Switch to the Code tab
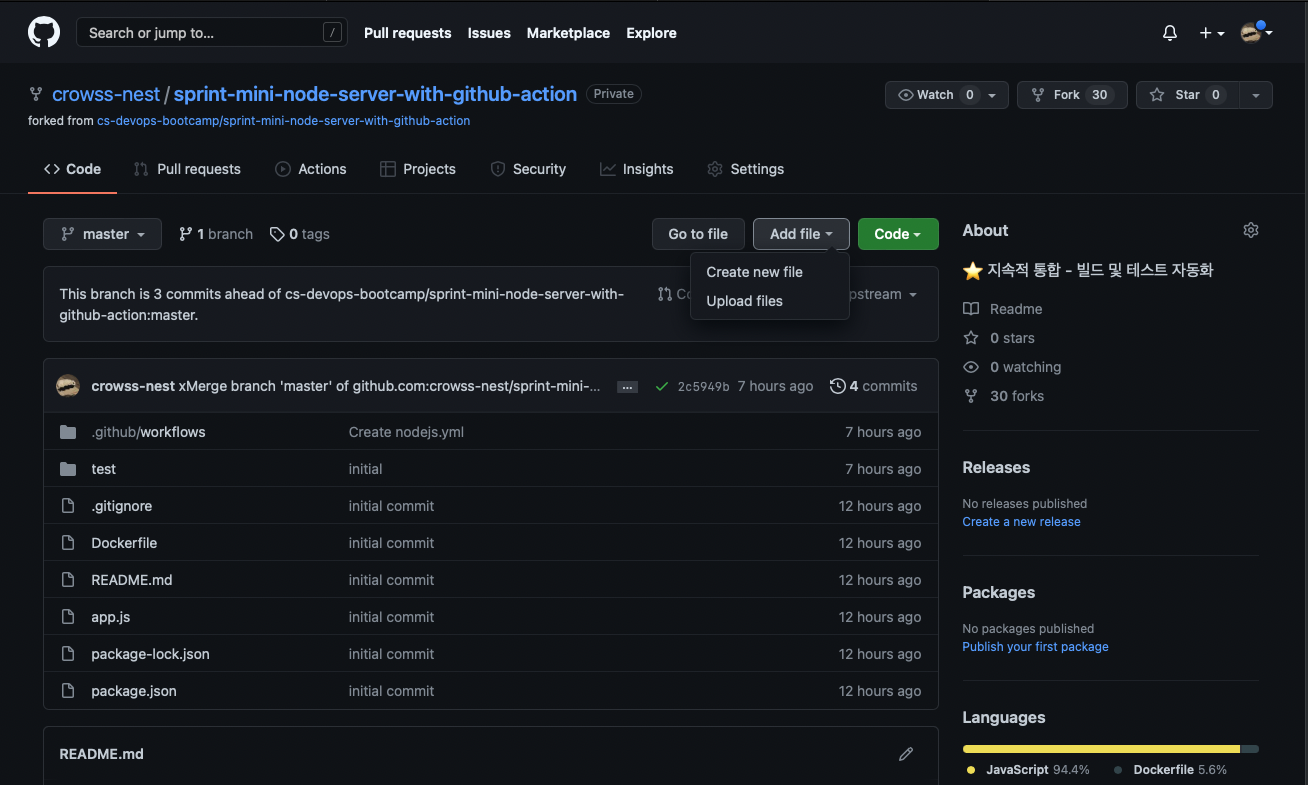The width and height of the screenshot is (1308, 785). click(x=73, y=169)
